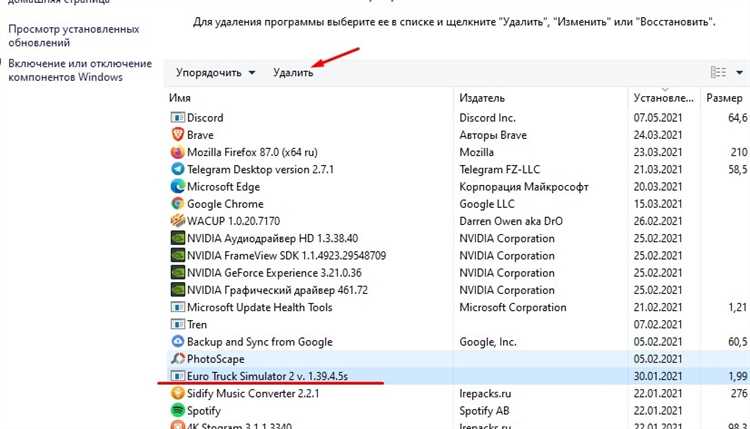The width and height of the screenshot is (750, 429).
Task: Select NVIDIA Графический драйвер 461.72 name
Action: (x=277, y=290)
